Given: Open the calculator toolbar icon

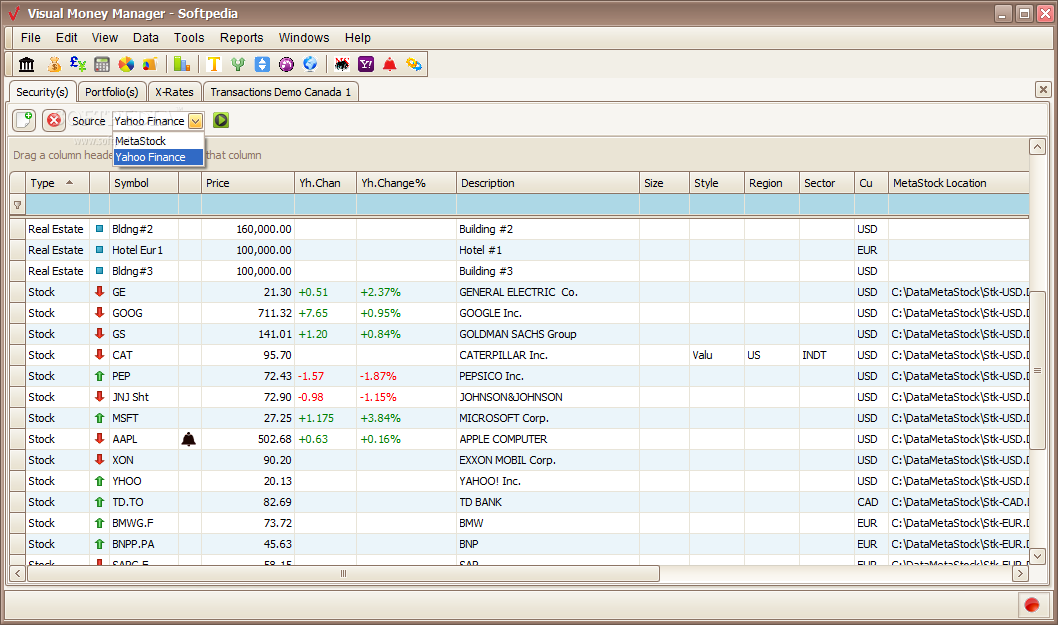Looking at the screenshot, I should (x=102, y=64).
